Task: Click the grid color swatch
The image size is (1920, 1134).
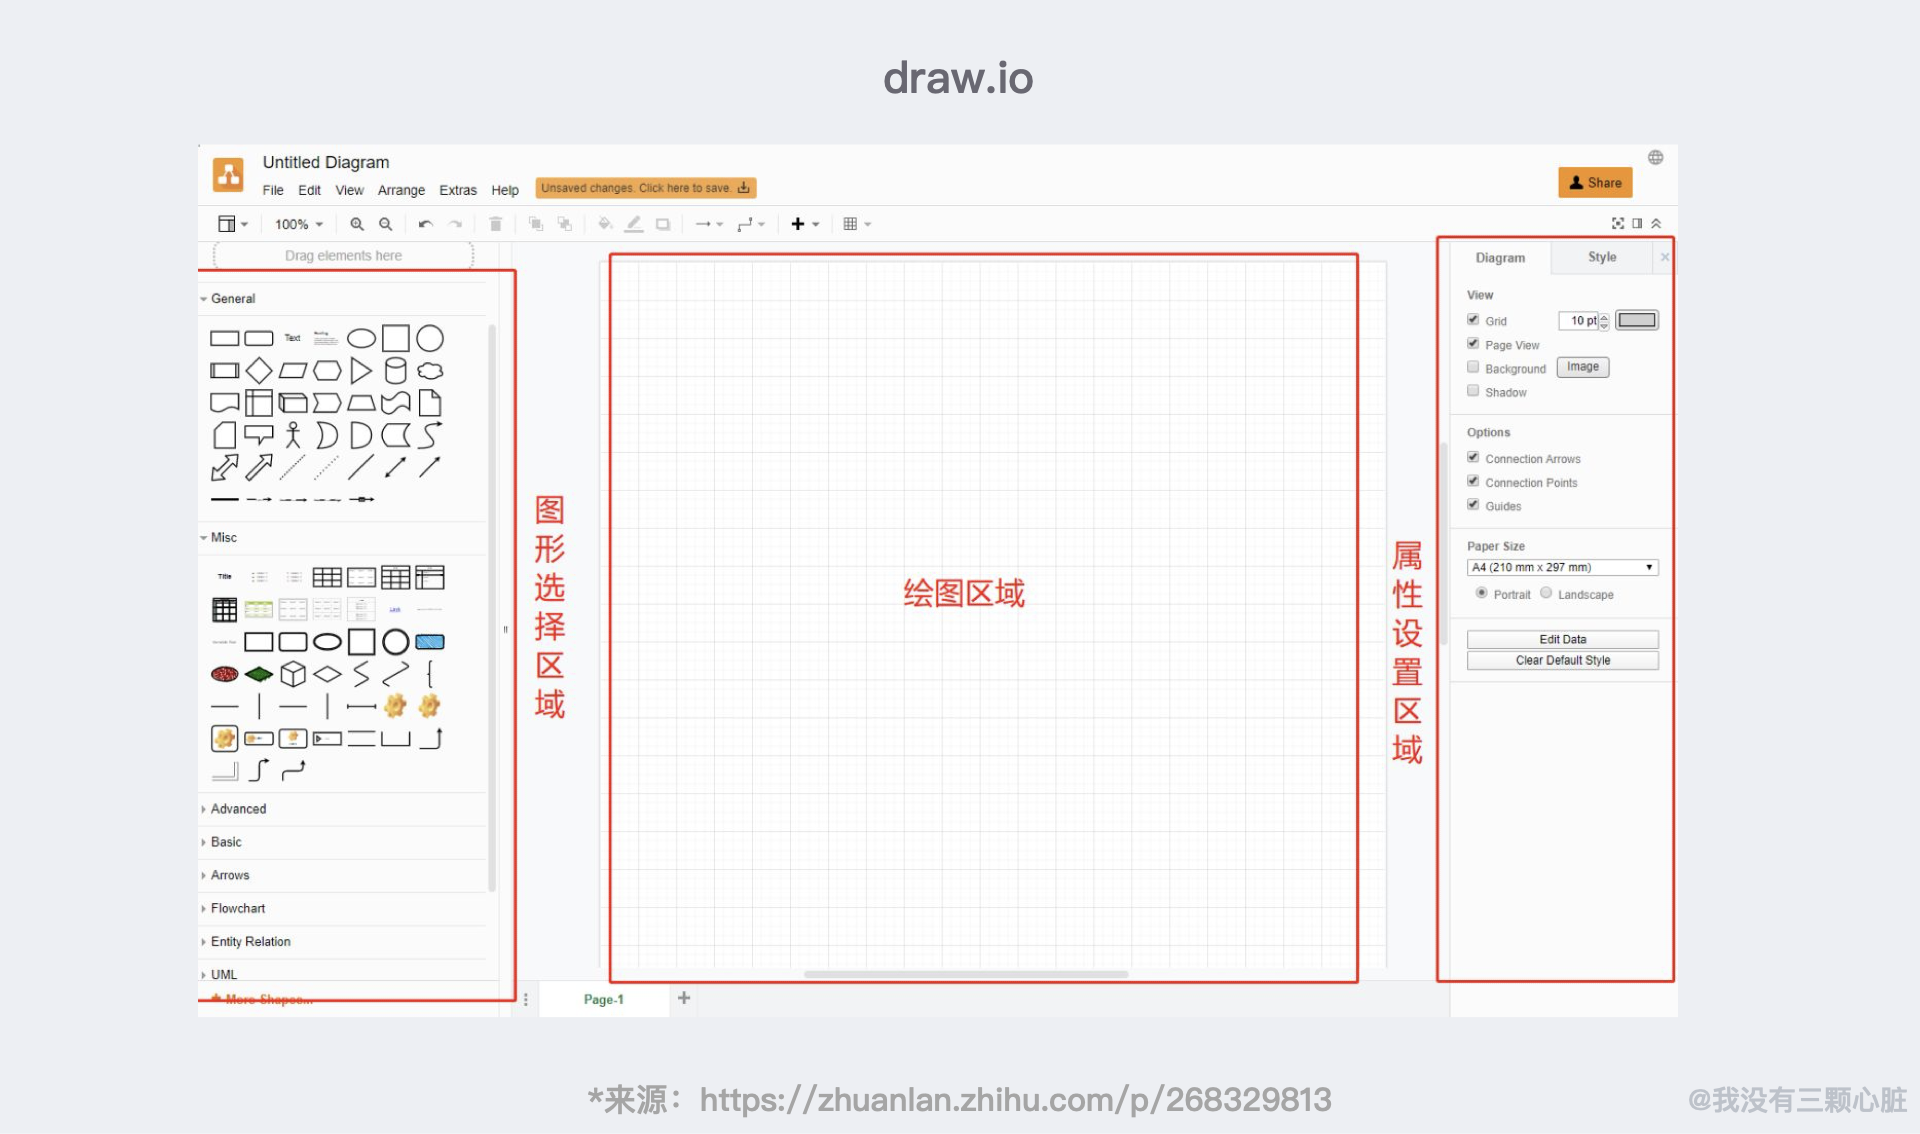Action: pyautogui.click(x=1637, y=320)
